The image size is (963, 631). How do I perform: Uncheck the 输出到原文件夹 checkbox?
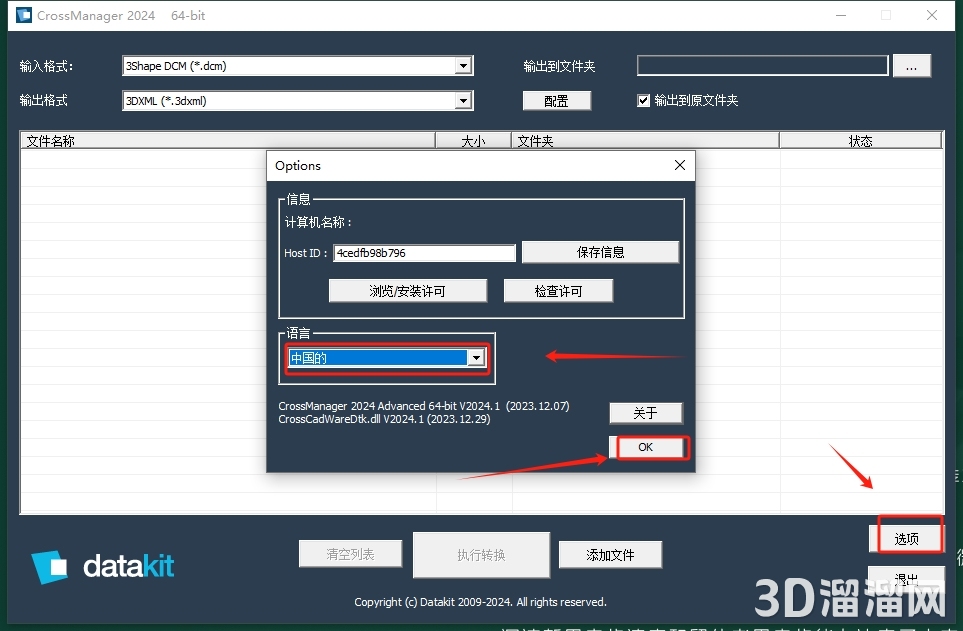[641, 101]
